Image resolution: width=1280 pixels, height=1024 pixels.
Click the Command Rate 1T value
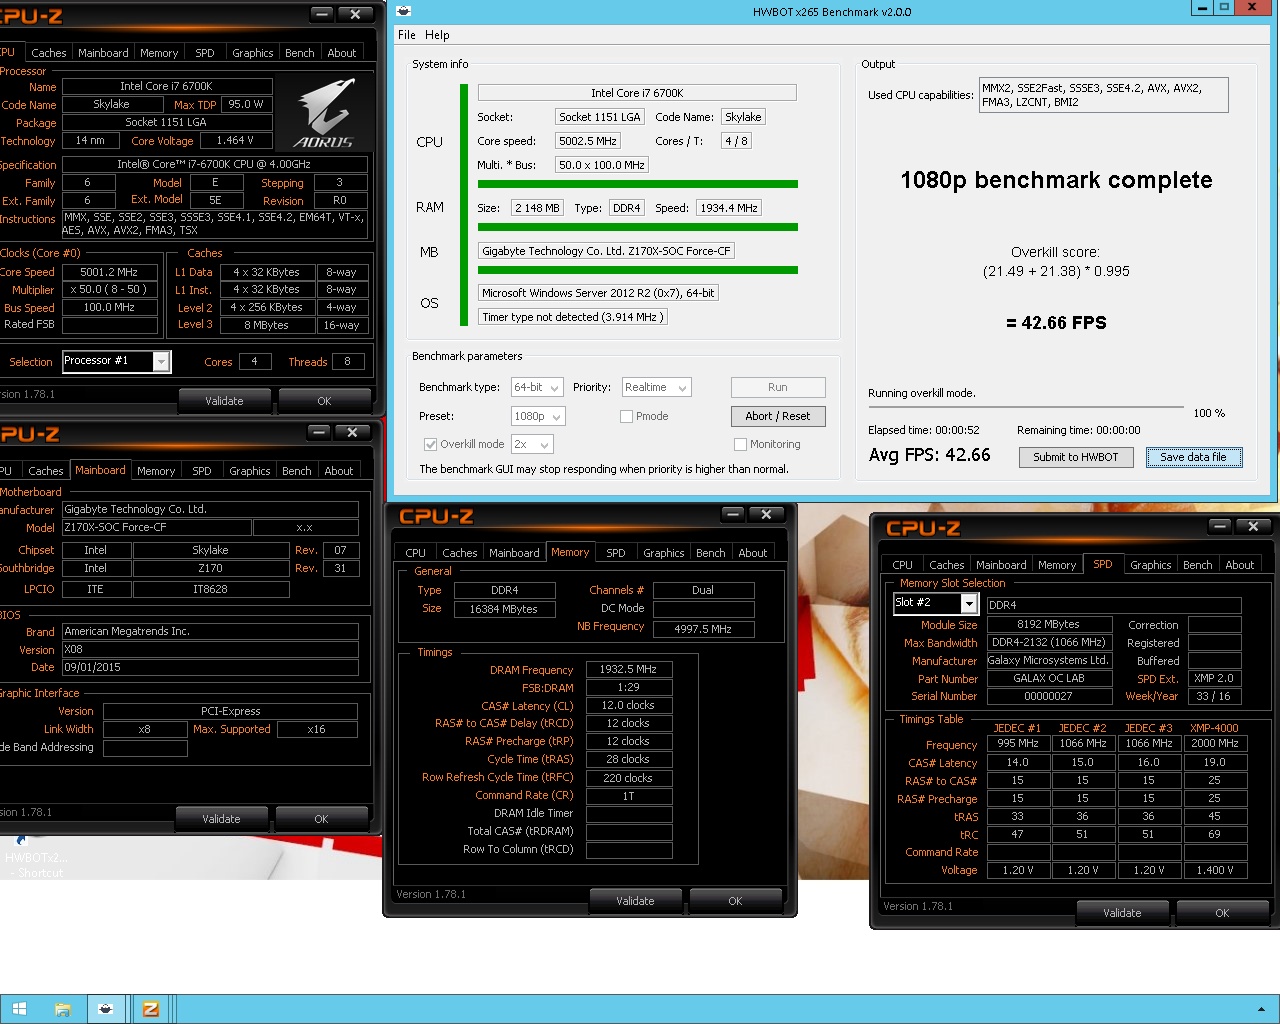[x=629, y=796]
